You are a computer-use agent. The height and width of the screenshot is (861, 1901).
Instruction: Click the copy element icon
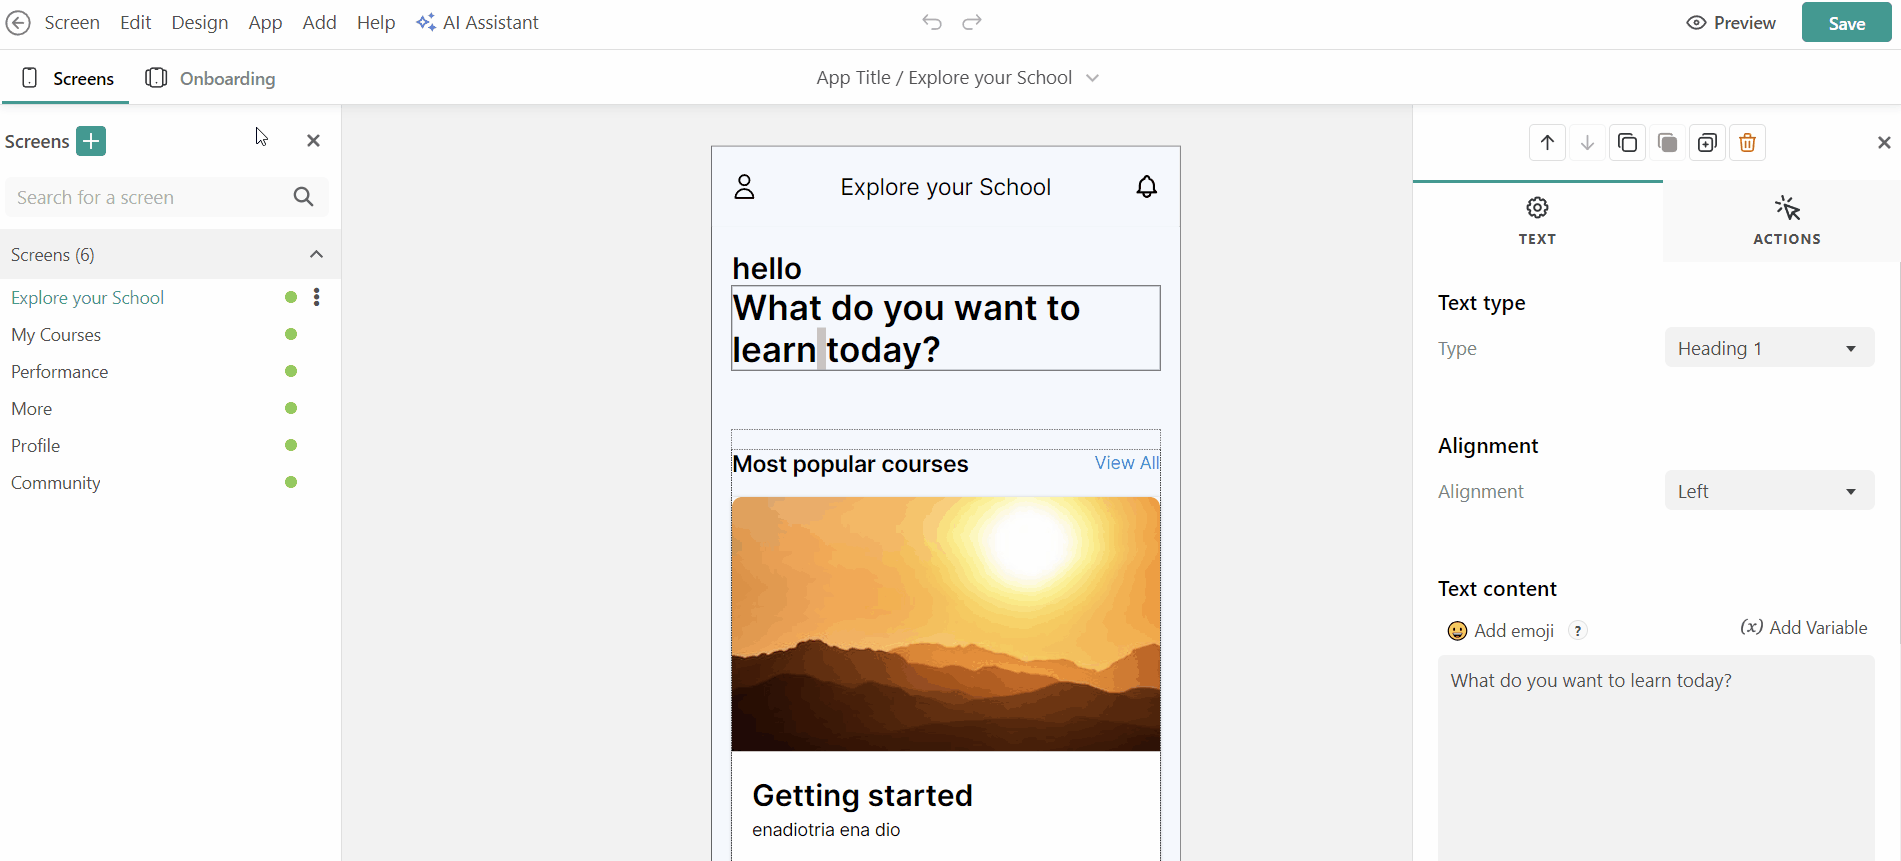pos(1627,143)
